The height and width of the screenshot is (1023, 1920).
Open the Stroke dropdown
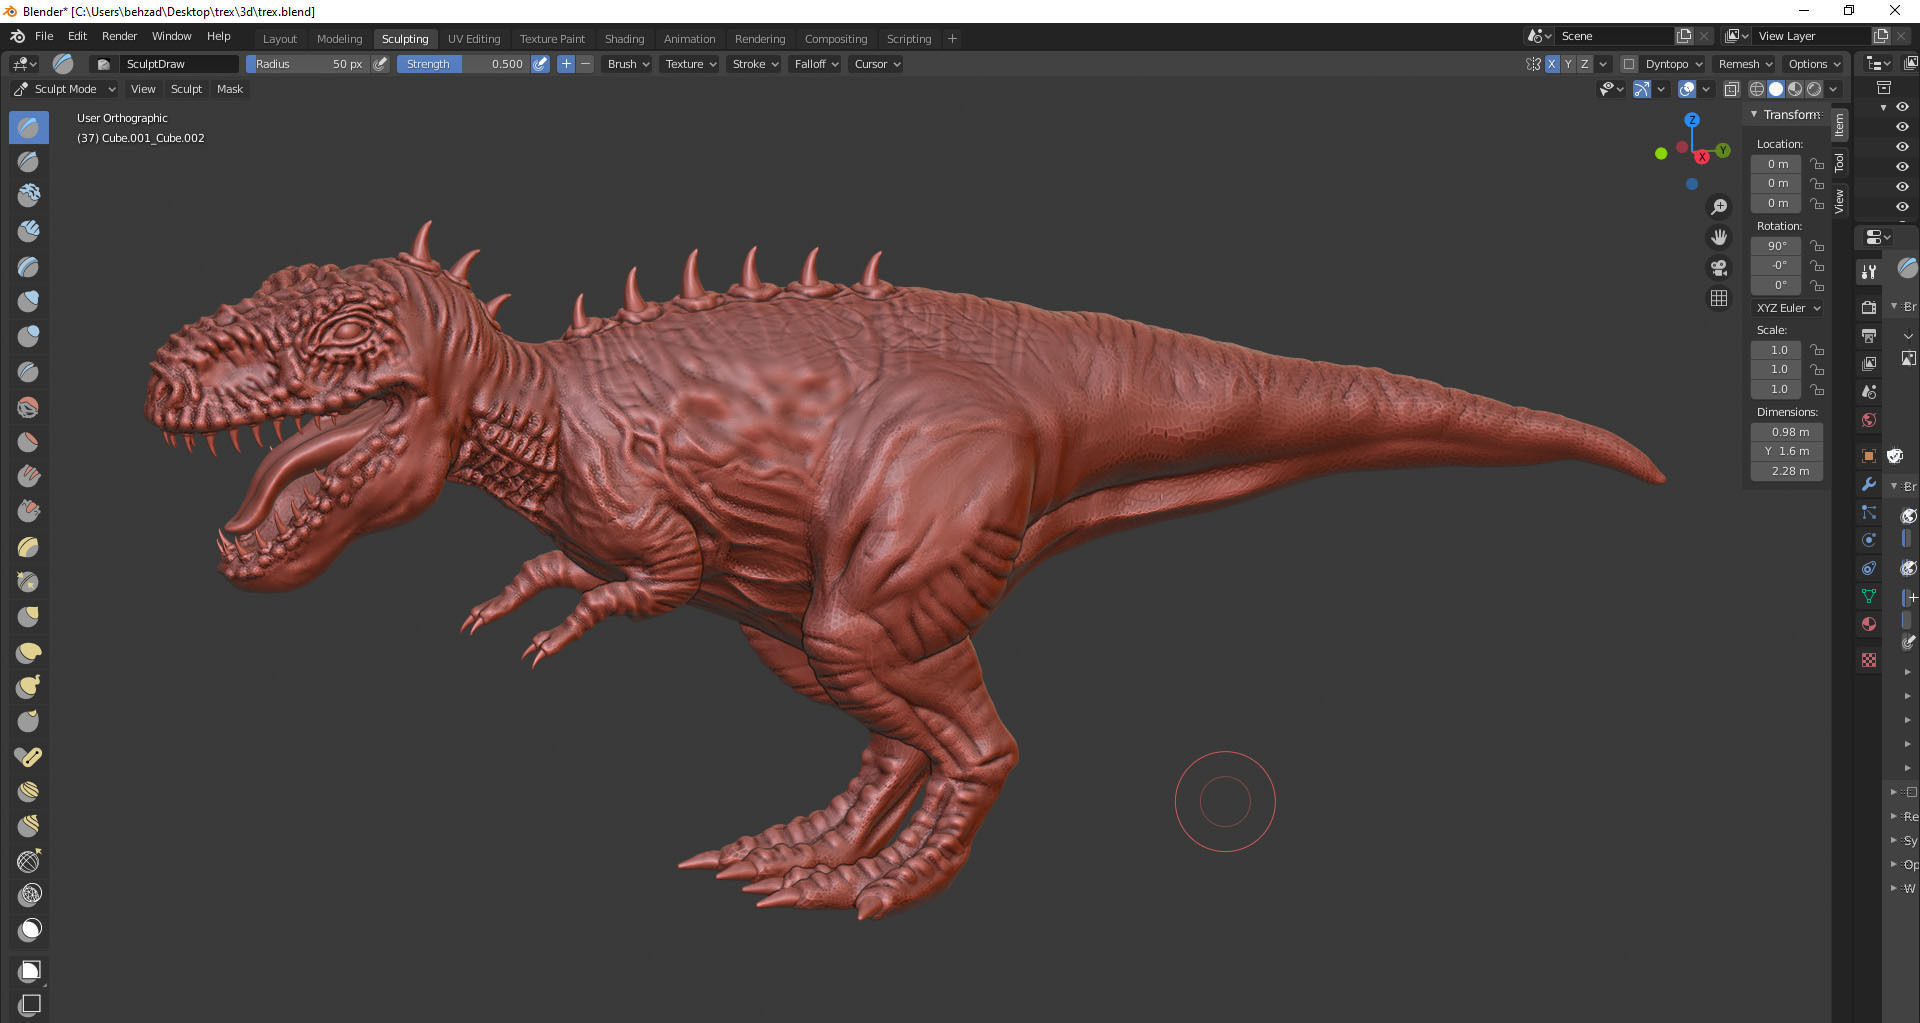click(x=755, y=64)
